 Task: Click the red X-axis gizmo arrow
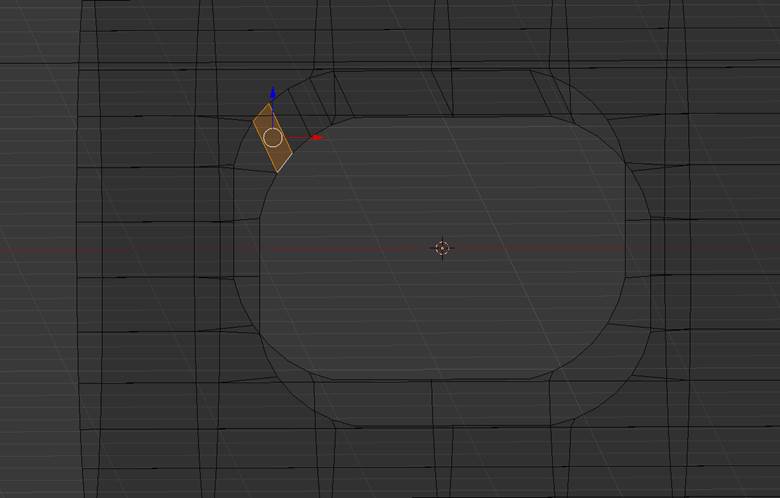(317, 137)
